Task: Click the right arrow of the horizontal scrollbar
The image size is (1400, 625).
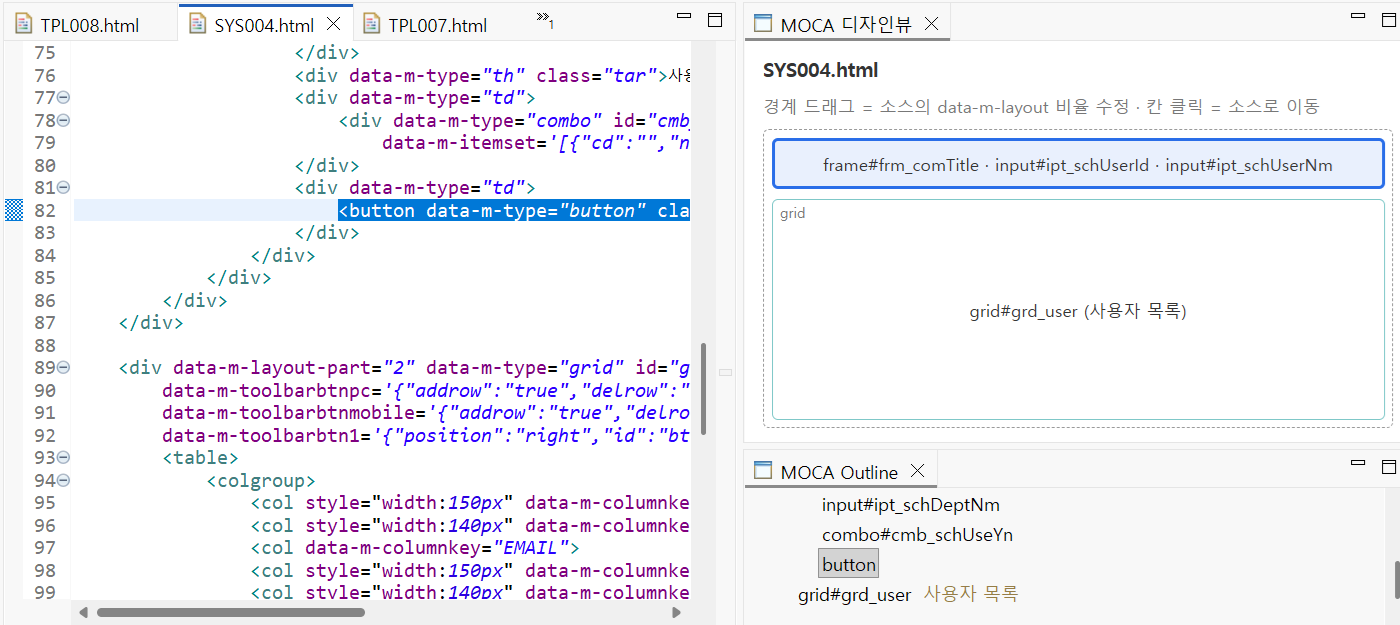Action: click(677, 612)
